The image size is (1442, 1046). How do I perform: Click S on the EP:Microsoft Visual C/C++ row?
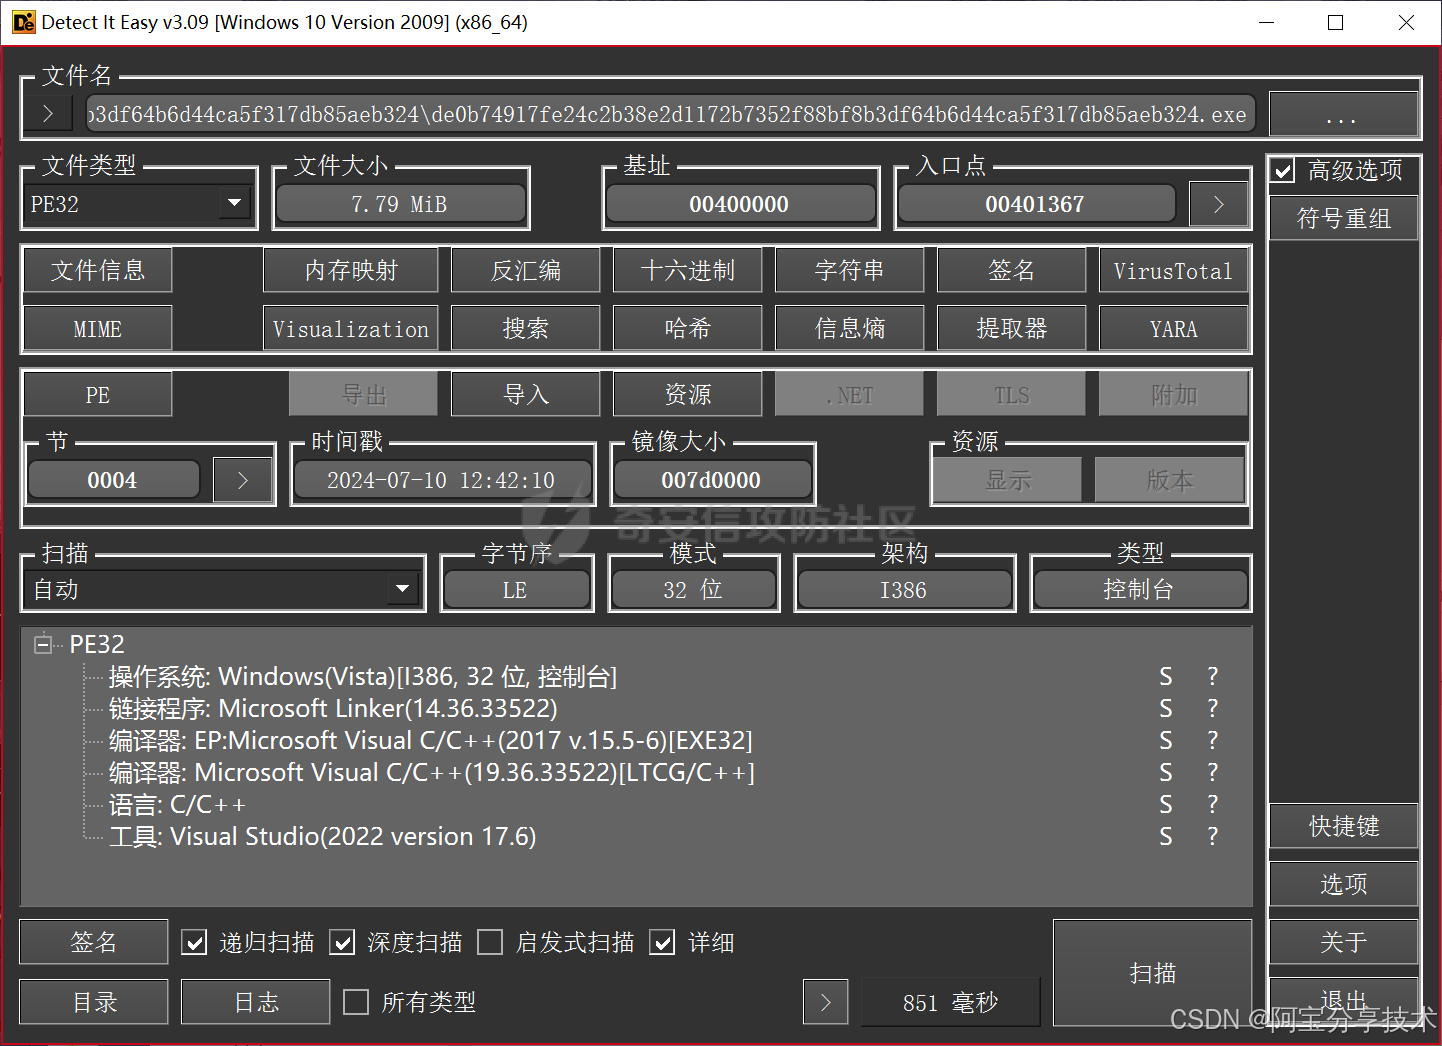pos(1165,741)
